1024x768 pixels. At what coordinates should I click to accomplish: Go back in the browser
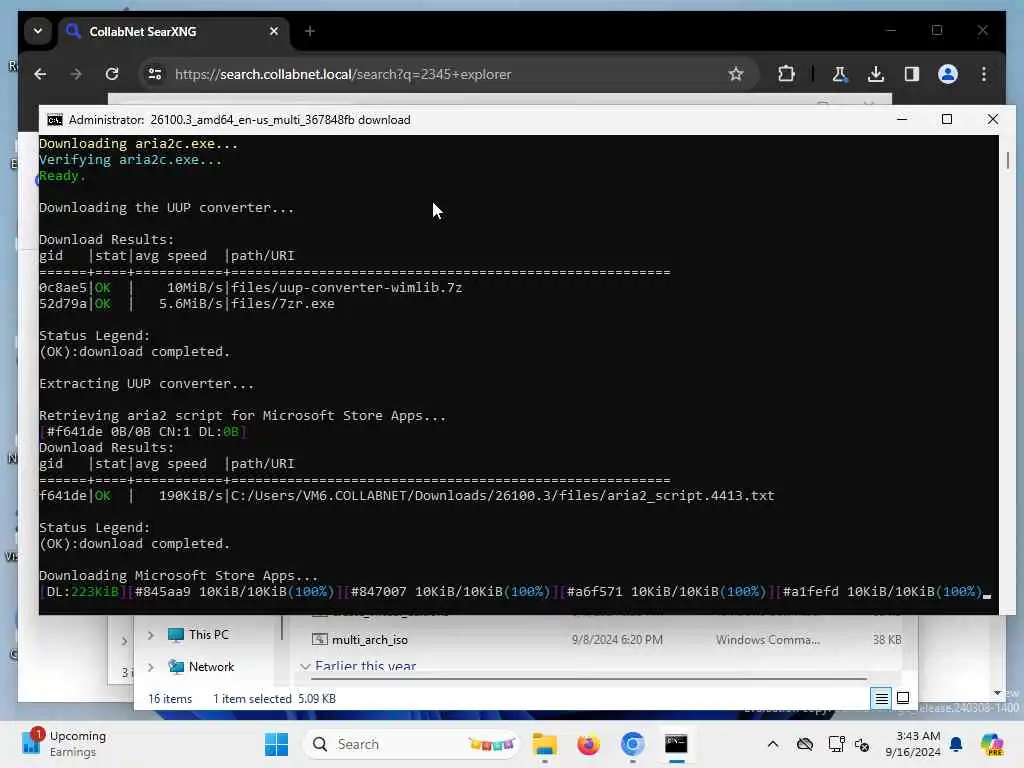pos(40,74)
